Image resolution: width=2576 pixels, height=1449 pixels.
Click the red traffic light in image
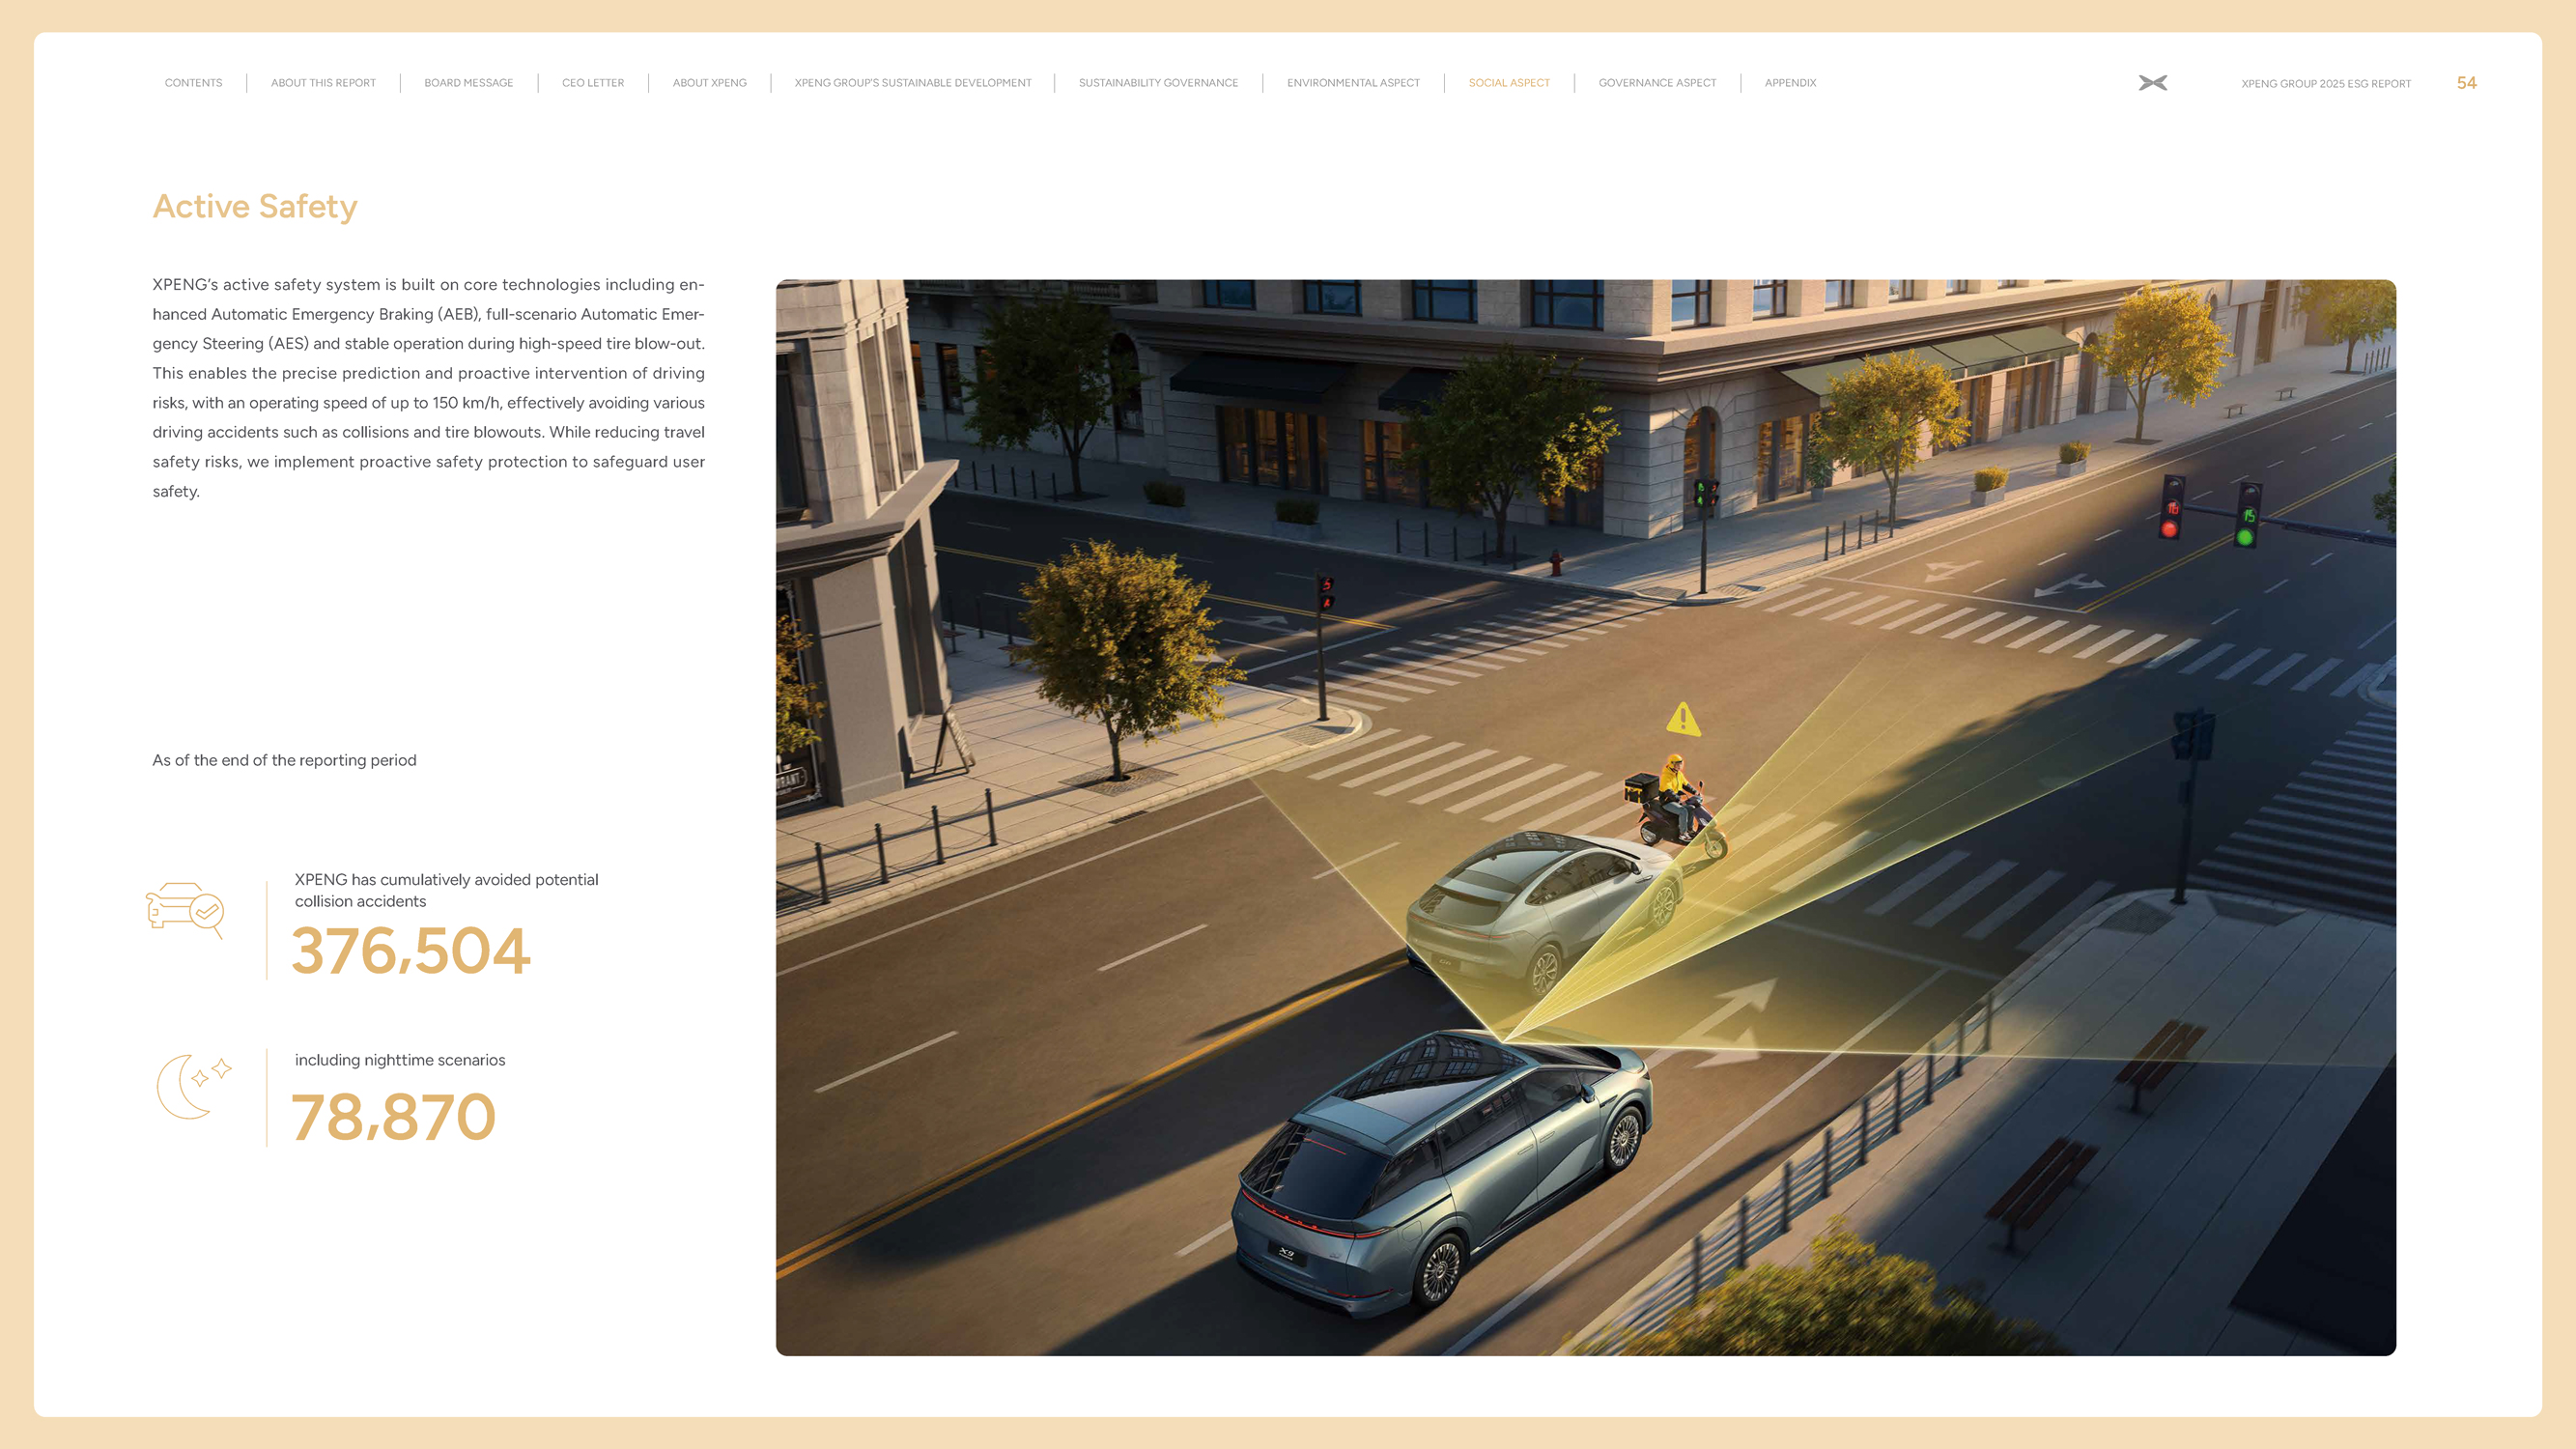(2169, 528)
